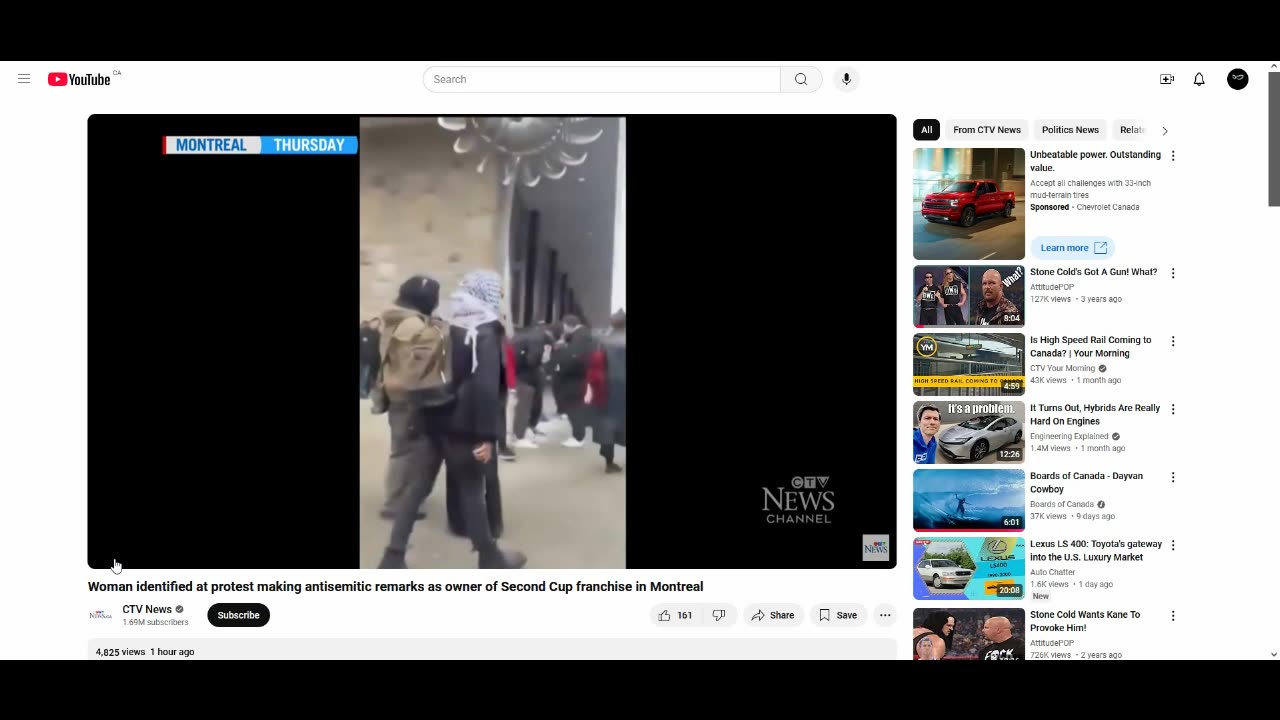Open options for Unbeatable power ad
The height and width of the screenshot is (720, 1280).
(1173, 156)
